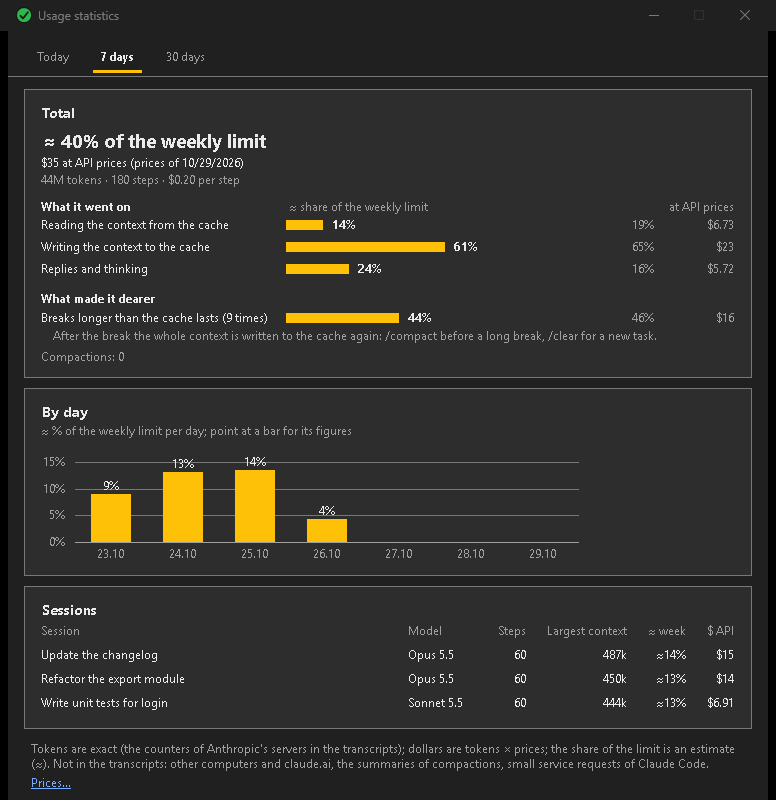
Task: Select the 'Refactor the export module' session
Action: click(387, 679)
